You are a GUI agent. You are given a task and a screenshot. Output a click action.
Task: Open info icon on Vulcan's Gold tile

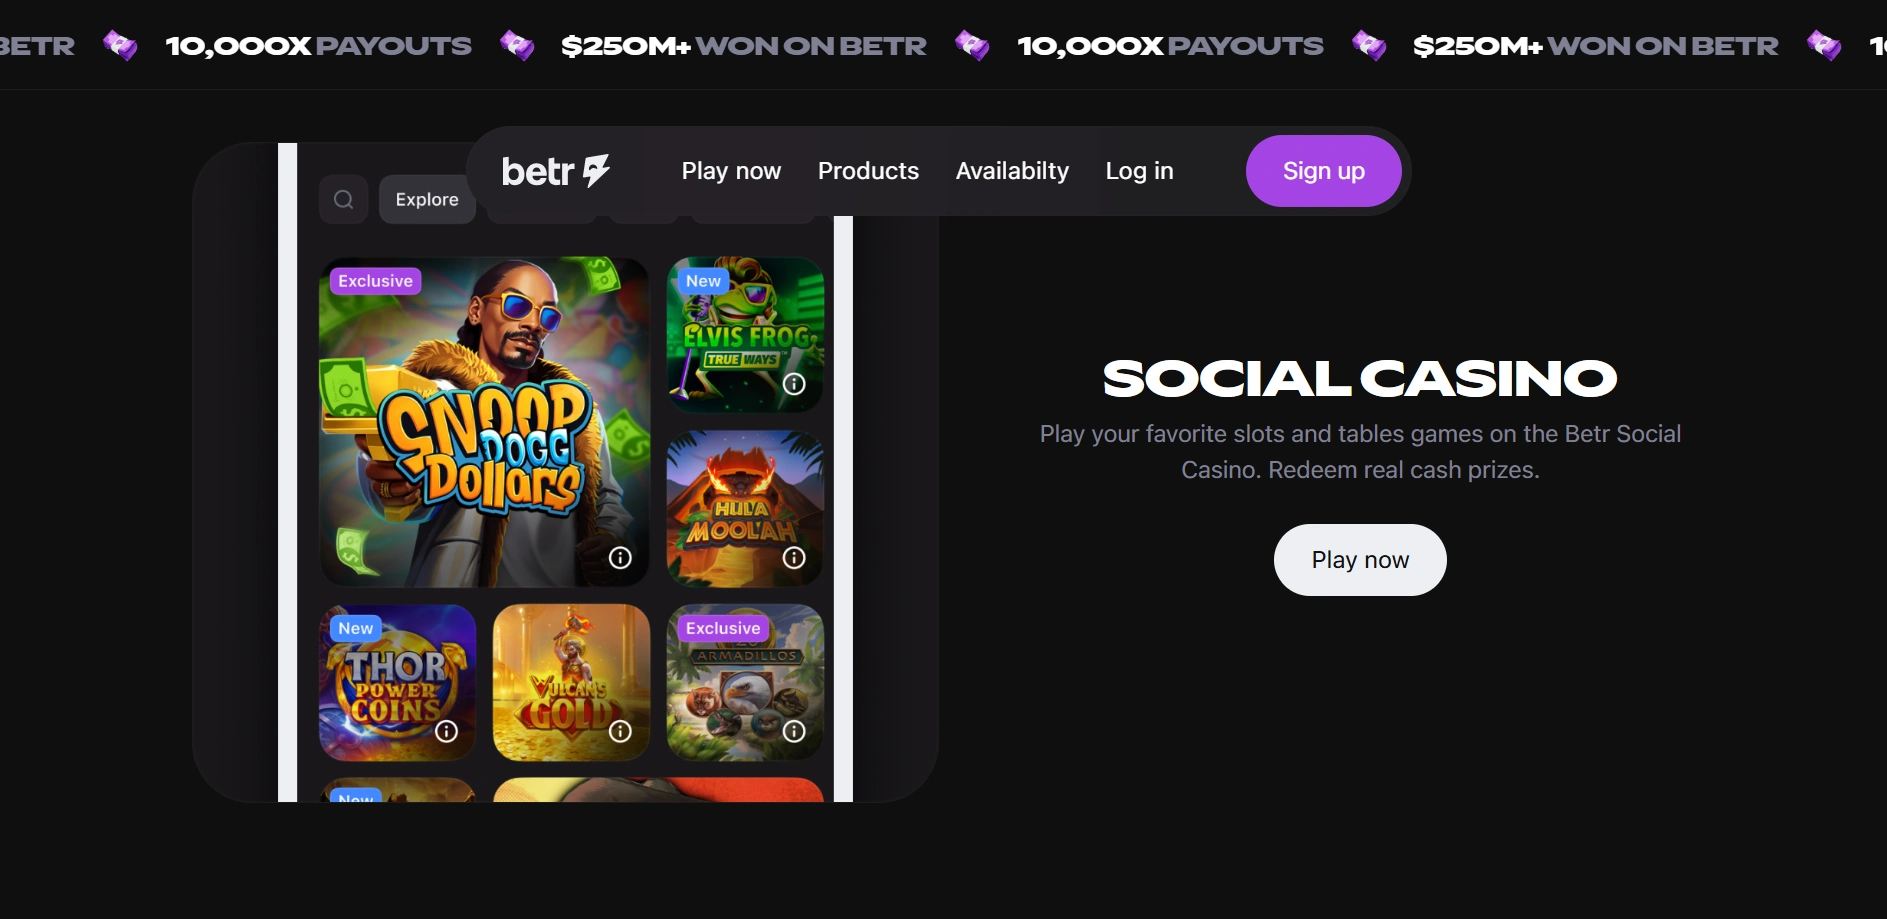pyautogui.click(x=620, y=731)
